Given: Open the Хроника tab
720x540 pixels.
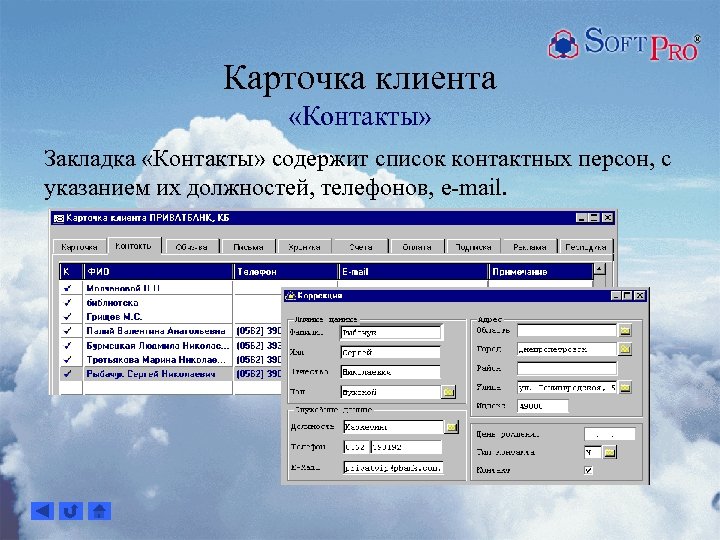Looking at the screenshot, I should 304,247.
